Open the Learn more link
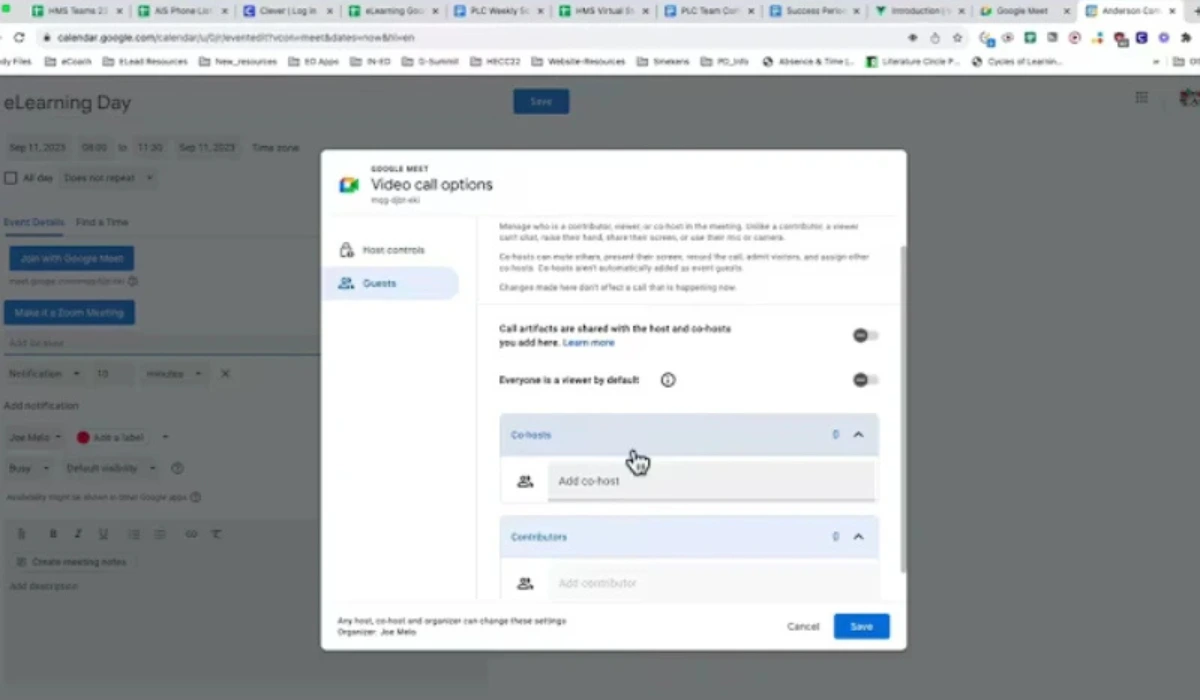Screen dimensions: 1200x700 [588, 342]
